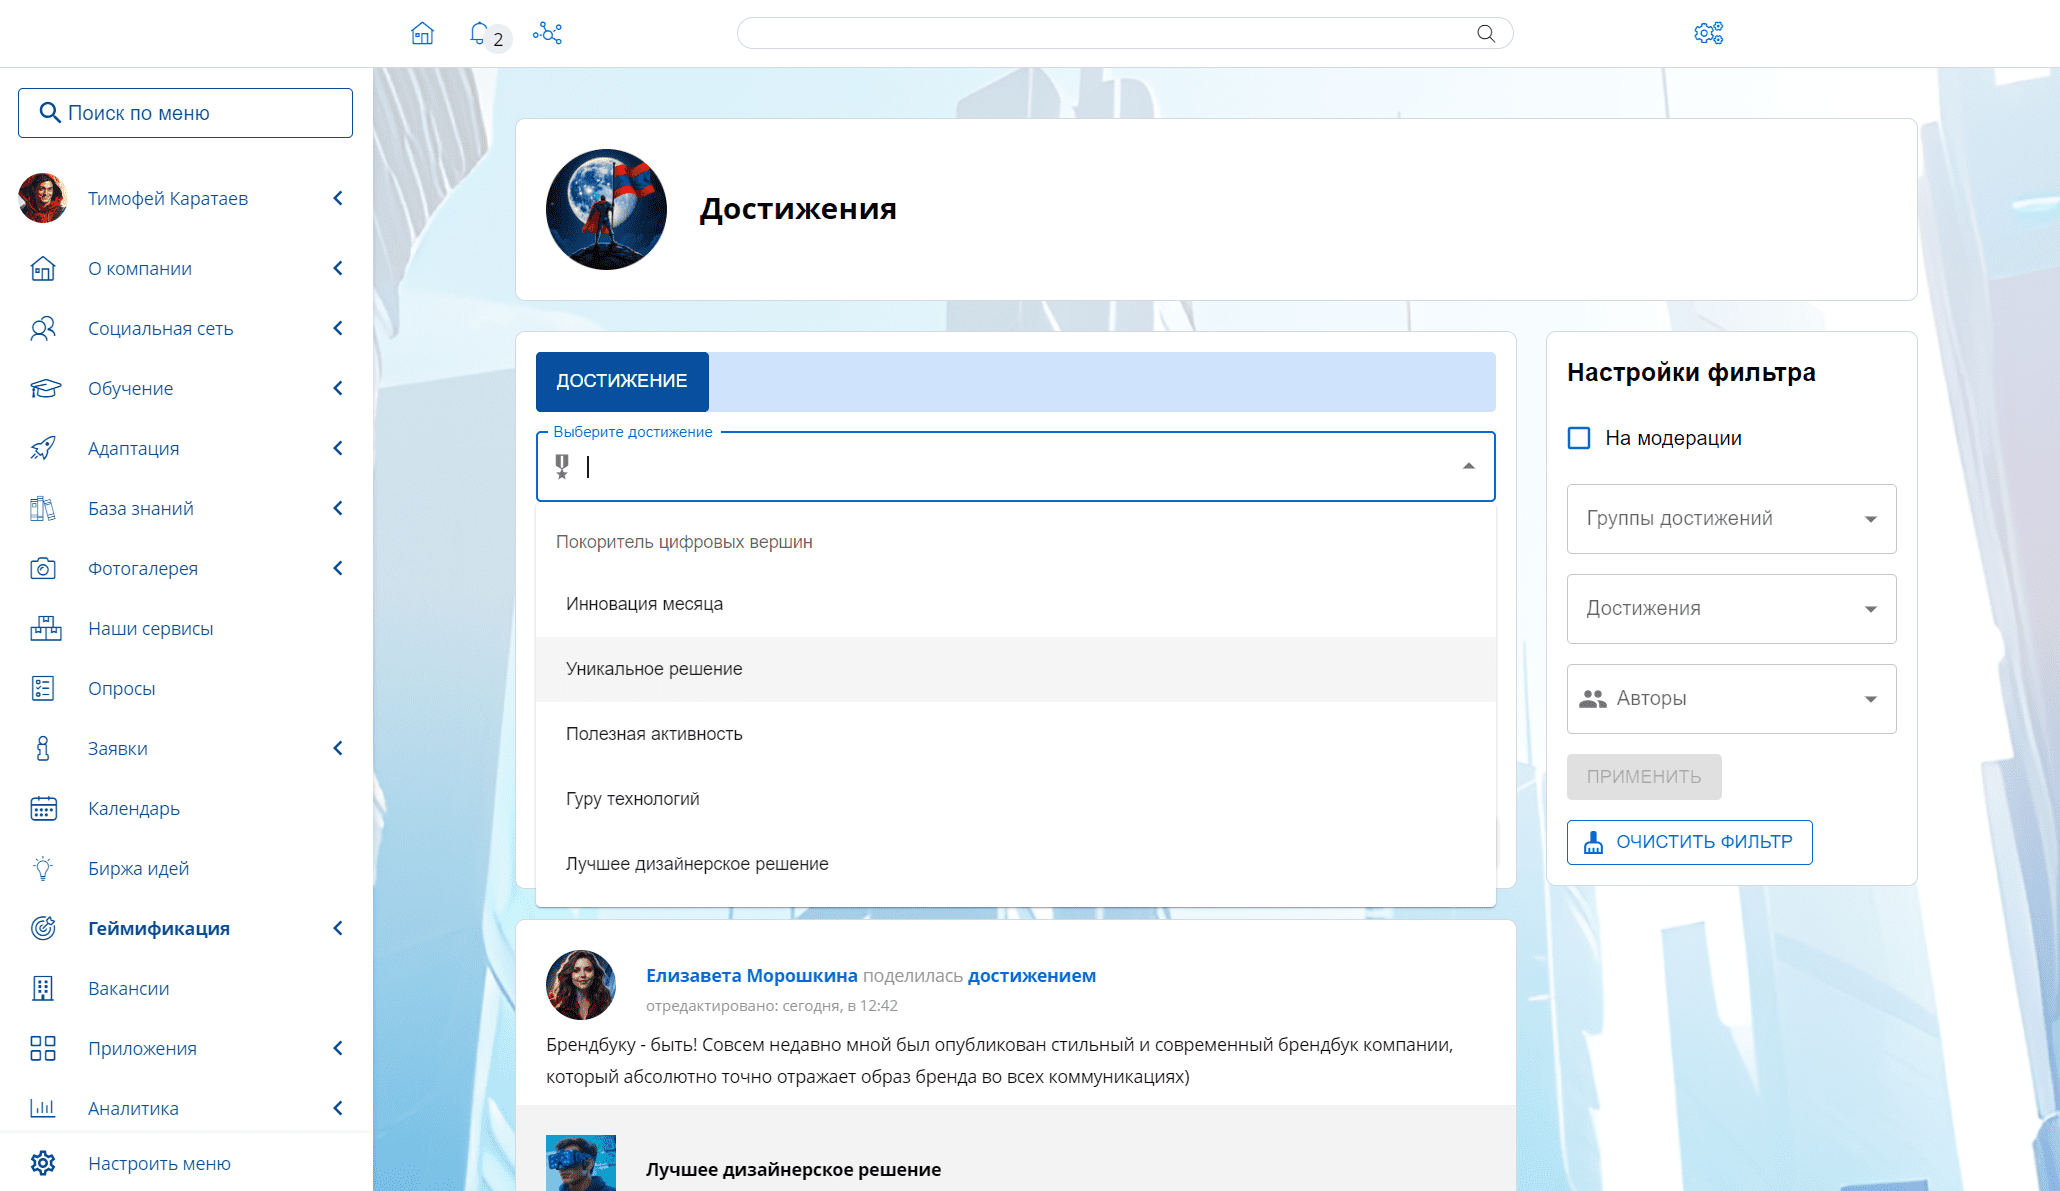
Task: Collapse the Выберите достижение list arrow
Action: click(1468, 466)
